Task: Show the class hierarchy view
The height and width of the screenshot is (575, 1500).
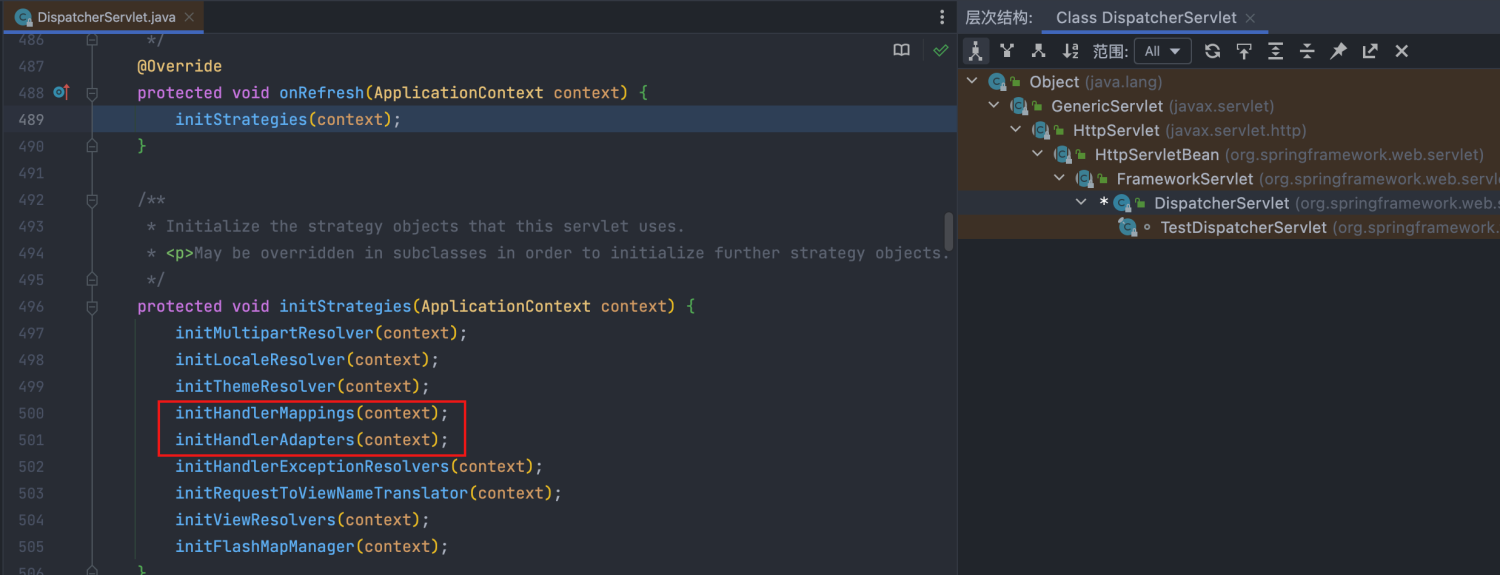Action: (975, 51)
